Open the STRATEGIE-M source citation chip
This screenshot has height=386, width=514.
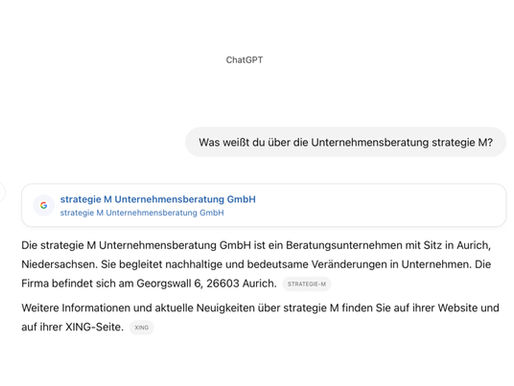point(307,284)
